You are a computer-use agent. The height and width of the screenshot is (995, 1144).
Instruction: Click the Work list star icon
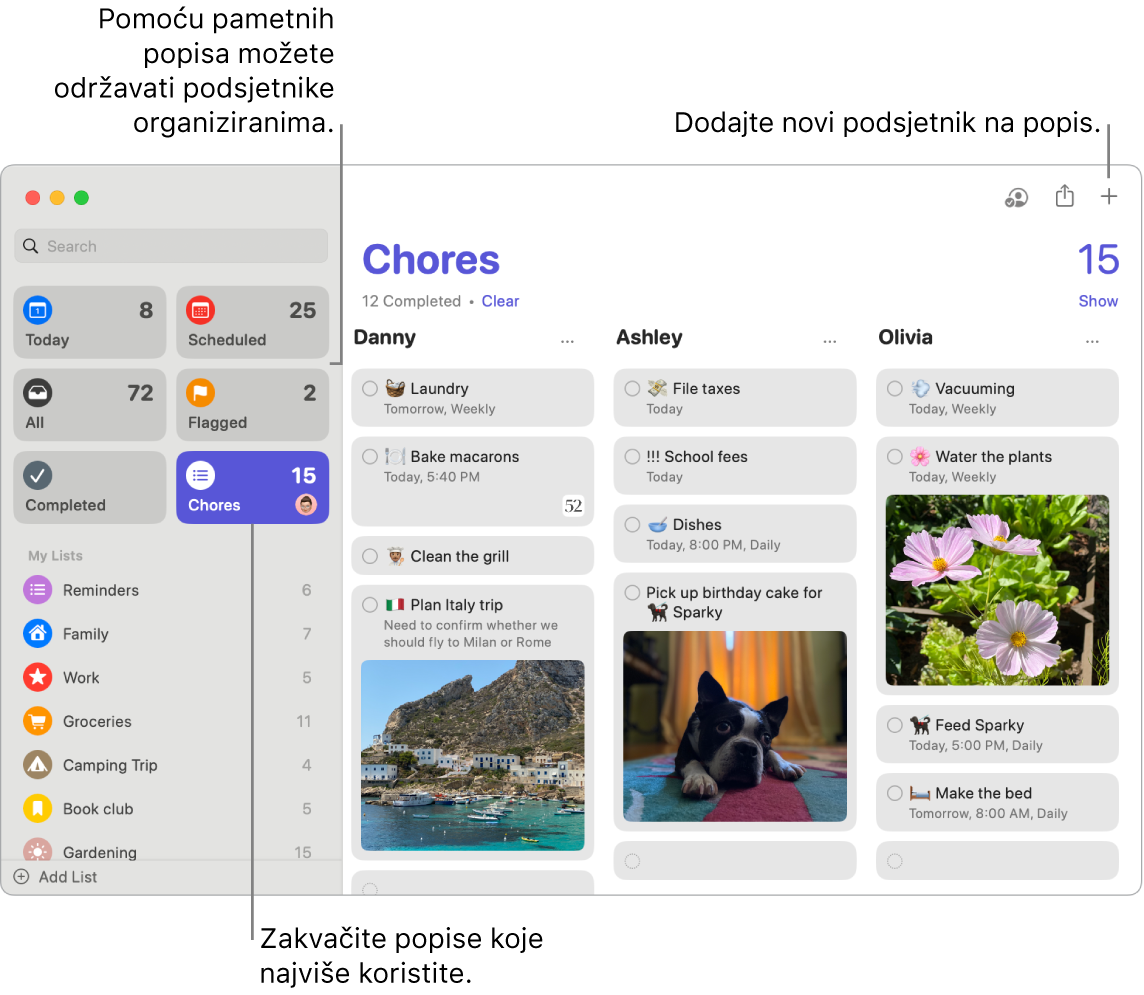(37, 677)
